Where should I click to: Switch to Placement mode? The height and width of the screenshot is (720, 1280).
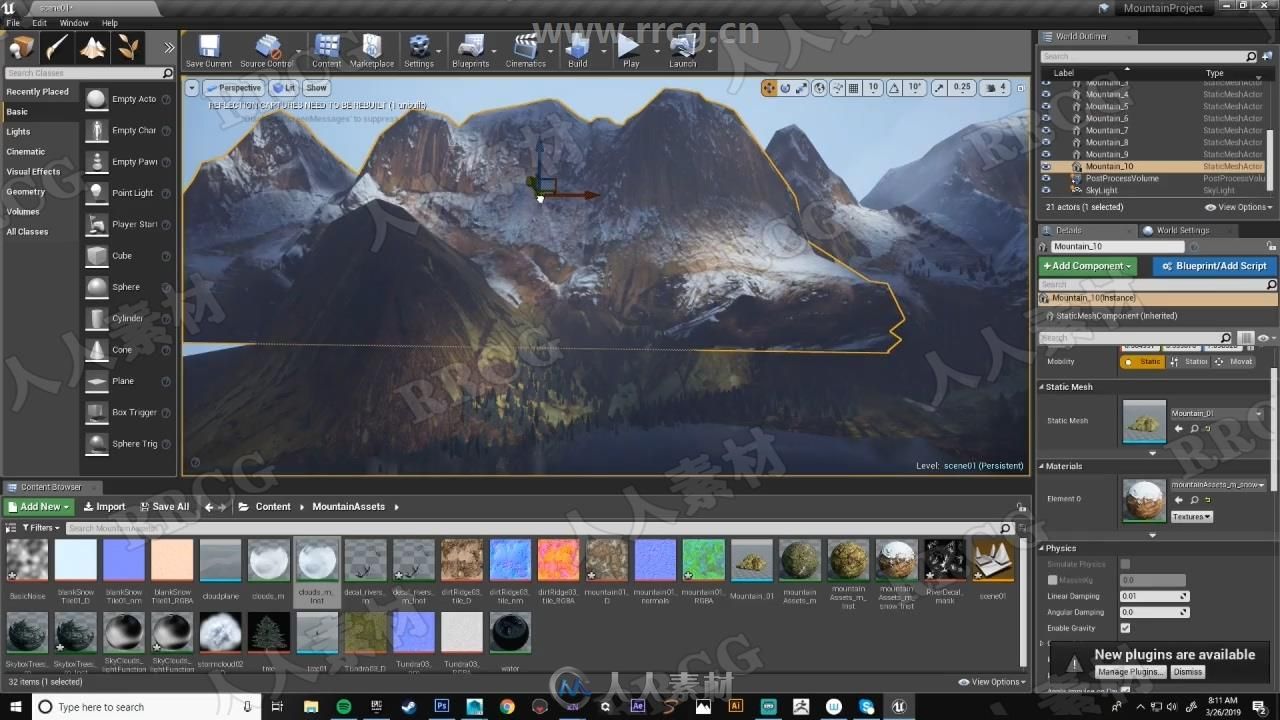(x=22, y=47)
